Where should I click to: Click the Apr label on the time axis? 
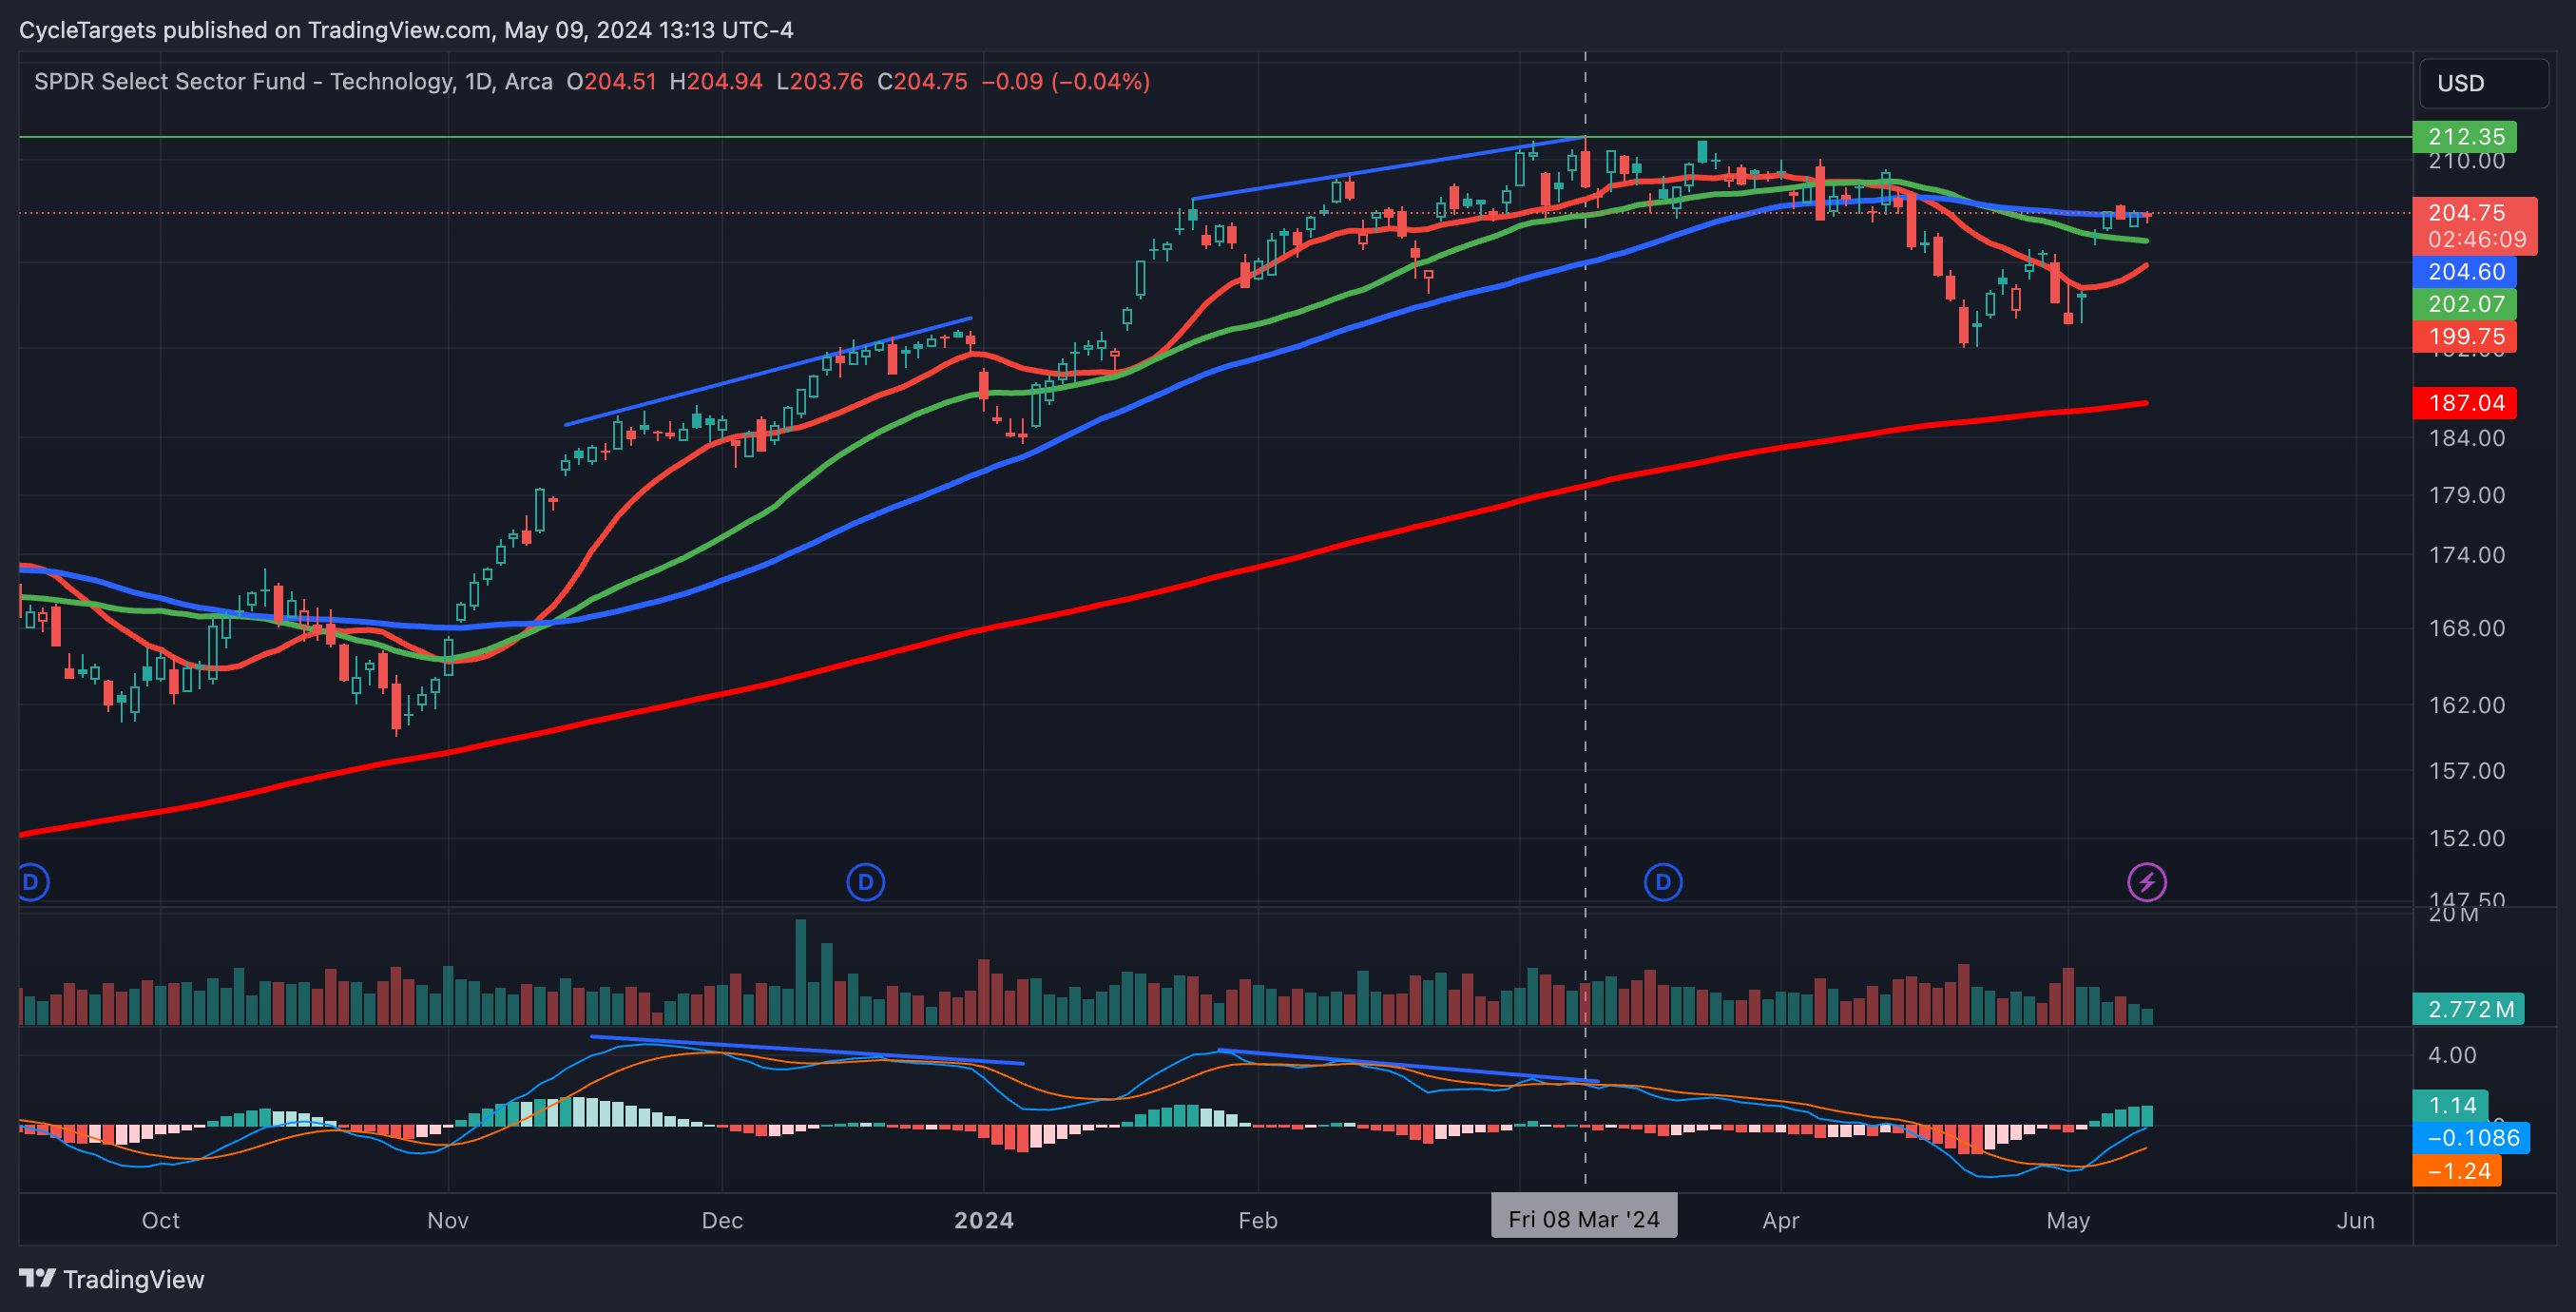(1781, 1220)
